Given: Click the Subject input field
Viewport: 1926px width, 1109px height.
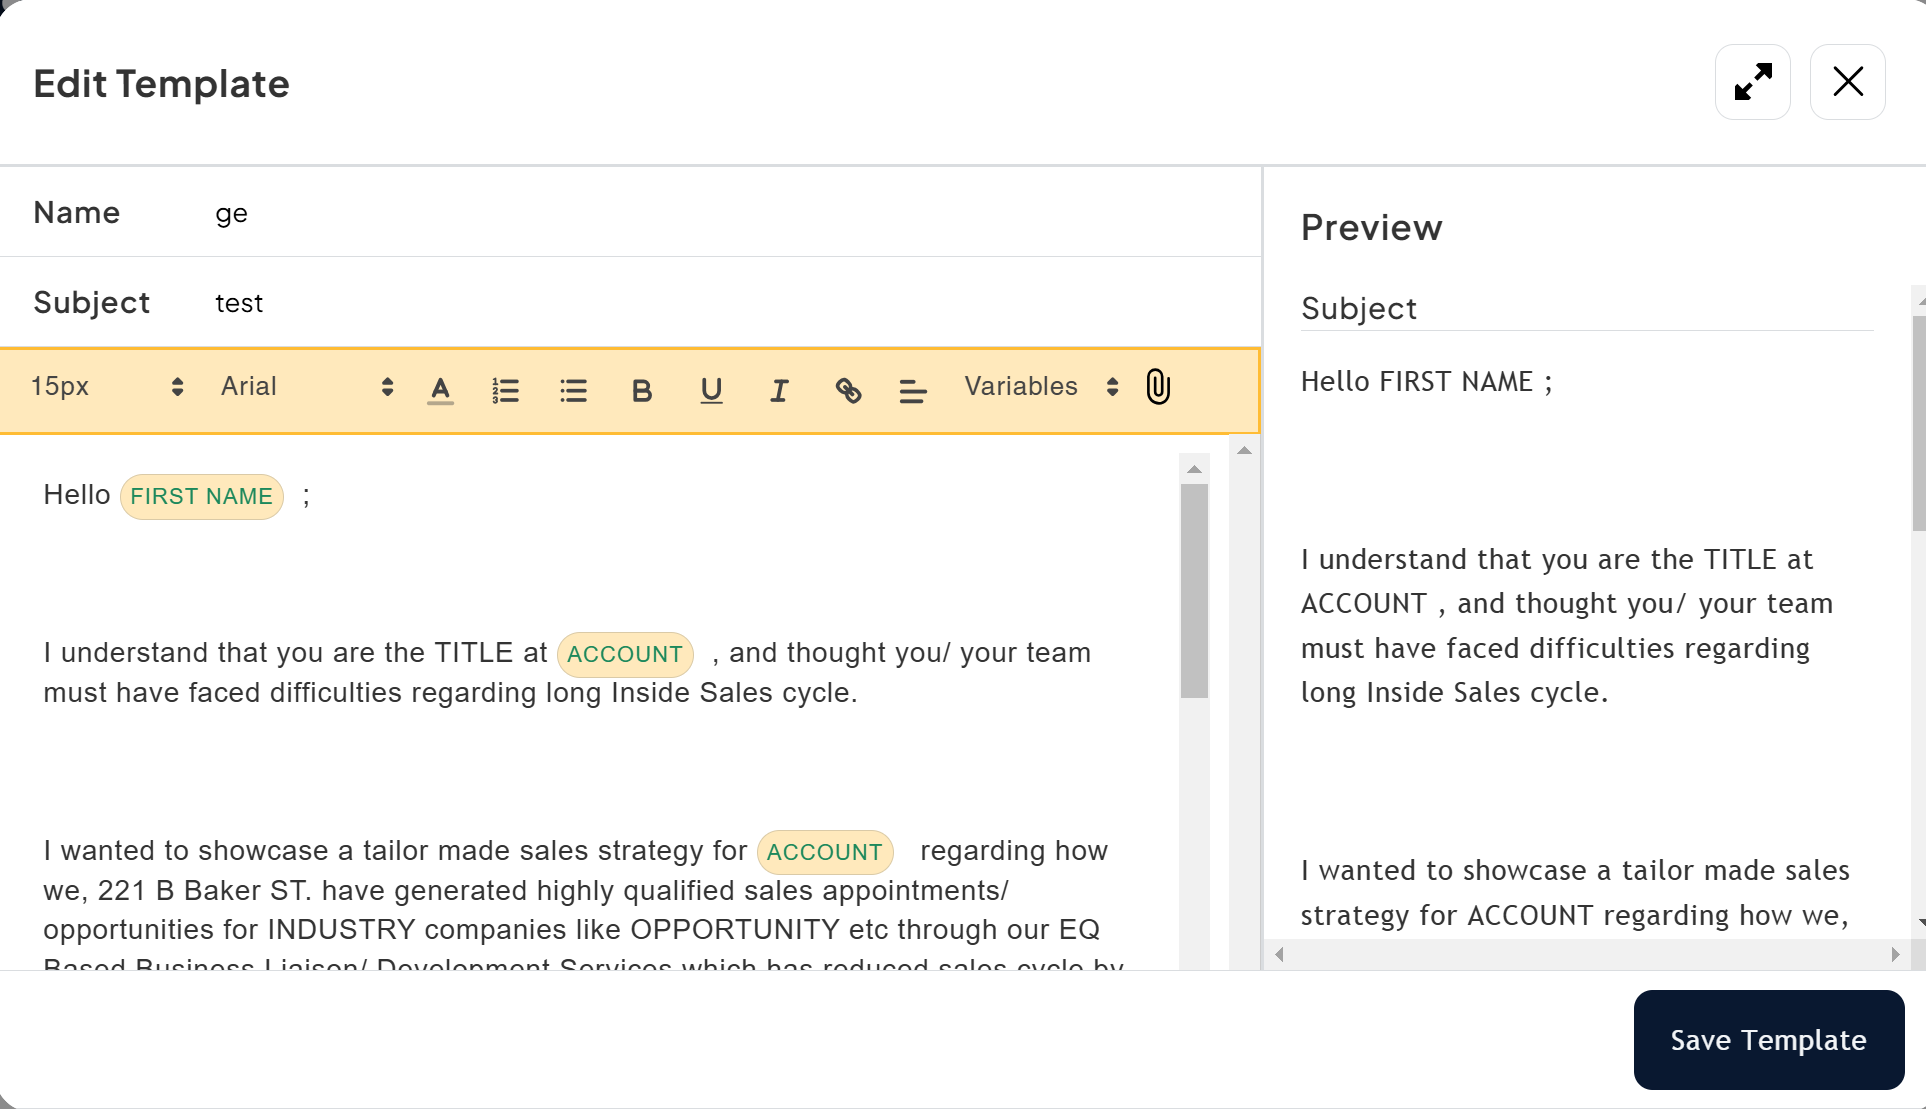Looking at the screenshot, I should 700,303.
